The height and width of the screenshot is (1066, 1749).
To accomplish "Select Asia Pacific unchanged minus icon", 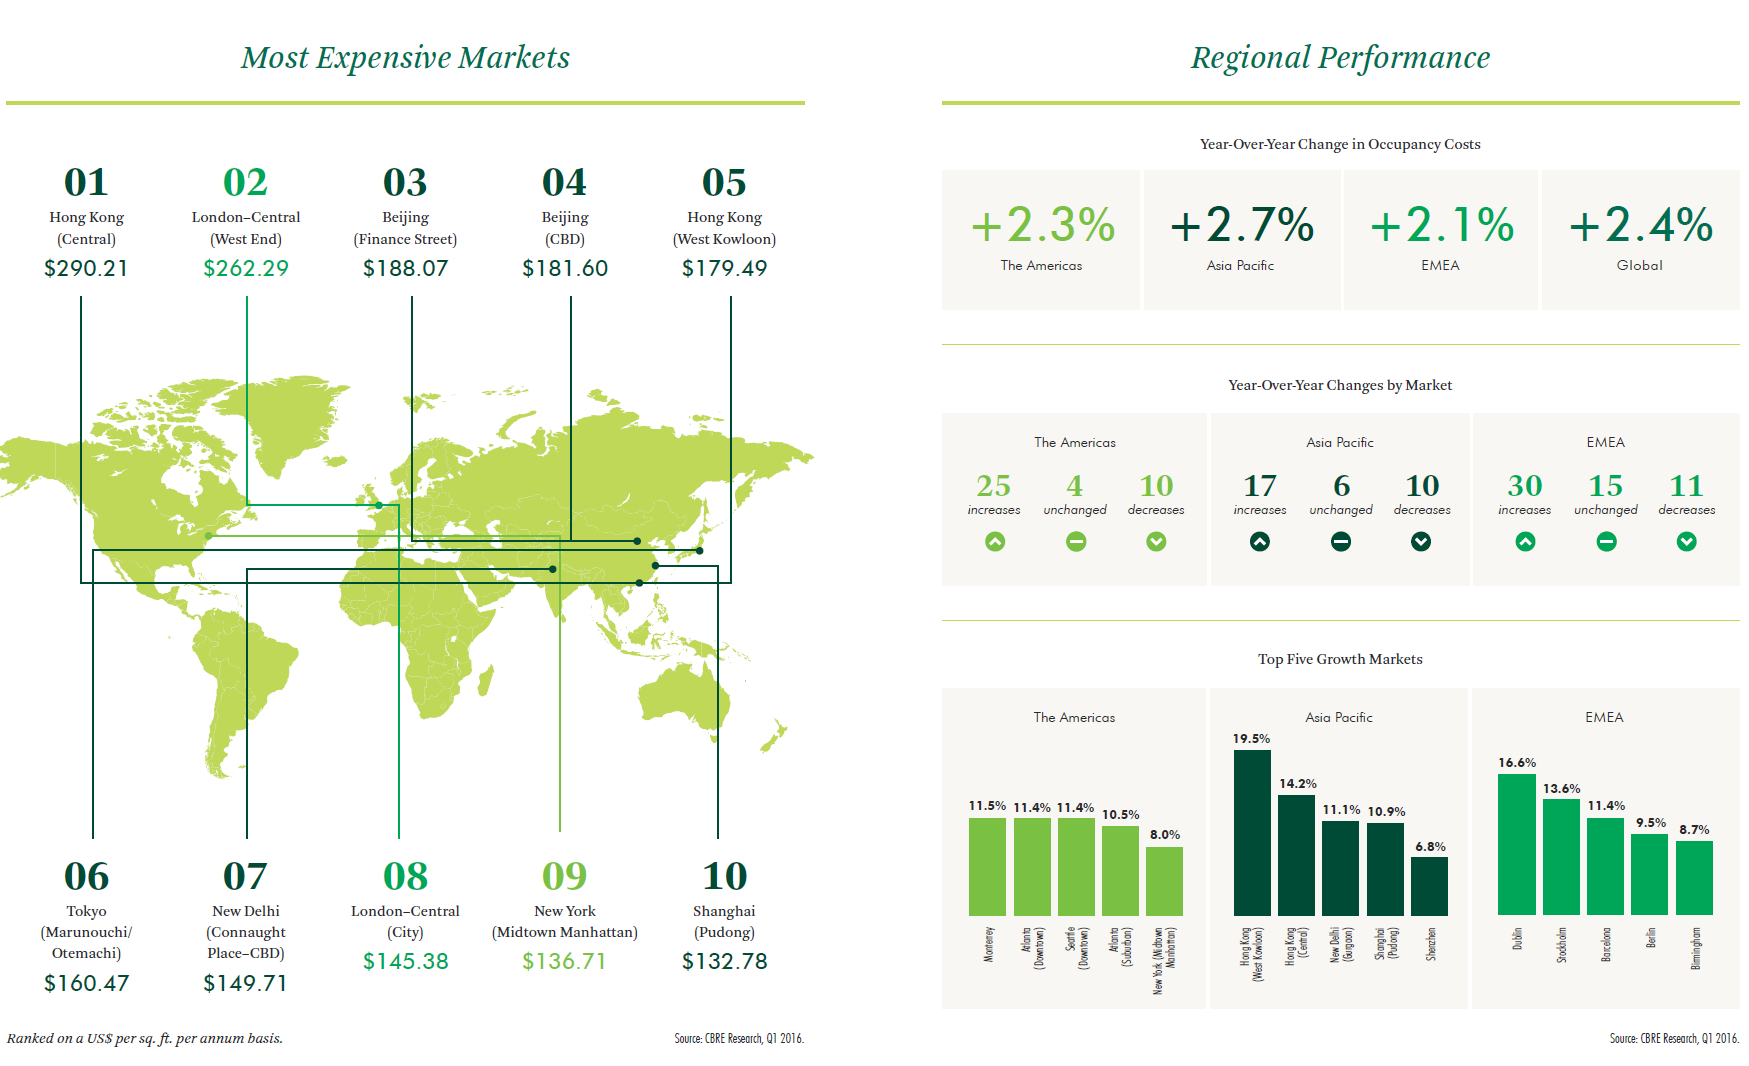I will click(1341, 541).
